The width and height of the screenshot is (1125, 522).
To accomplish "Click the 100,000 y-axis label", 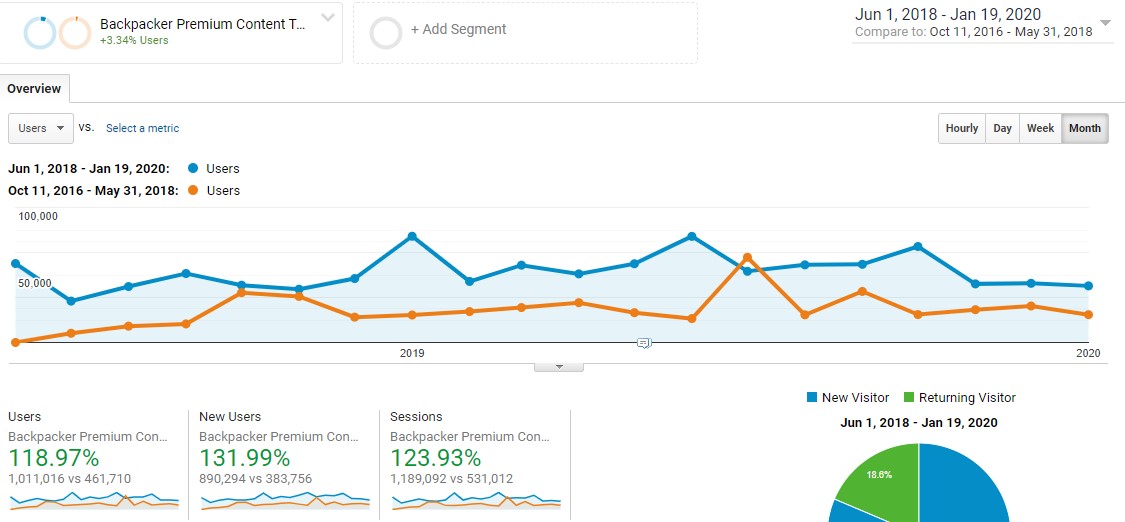I will pos(38,217).
